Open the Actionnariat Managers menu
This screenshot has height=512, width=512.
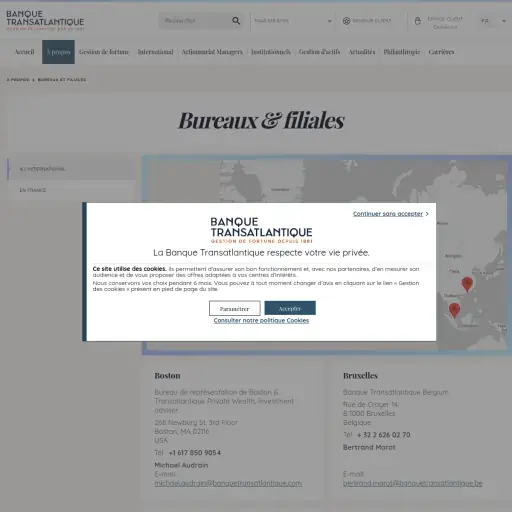pos(212,52)
